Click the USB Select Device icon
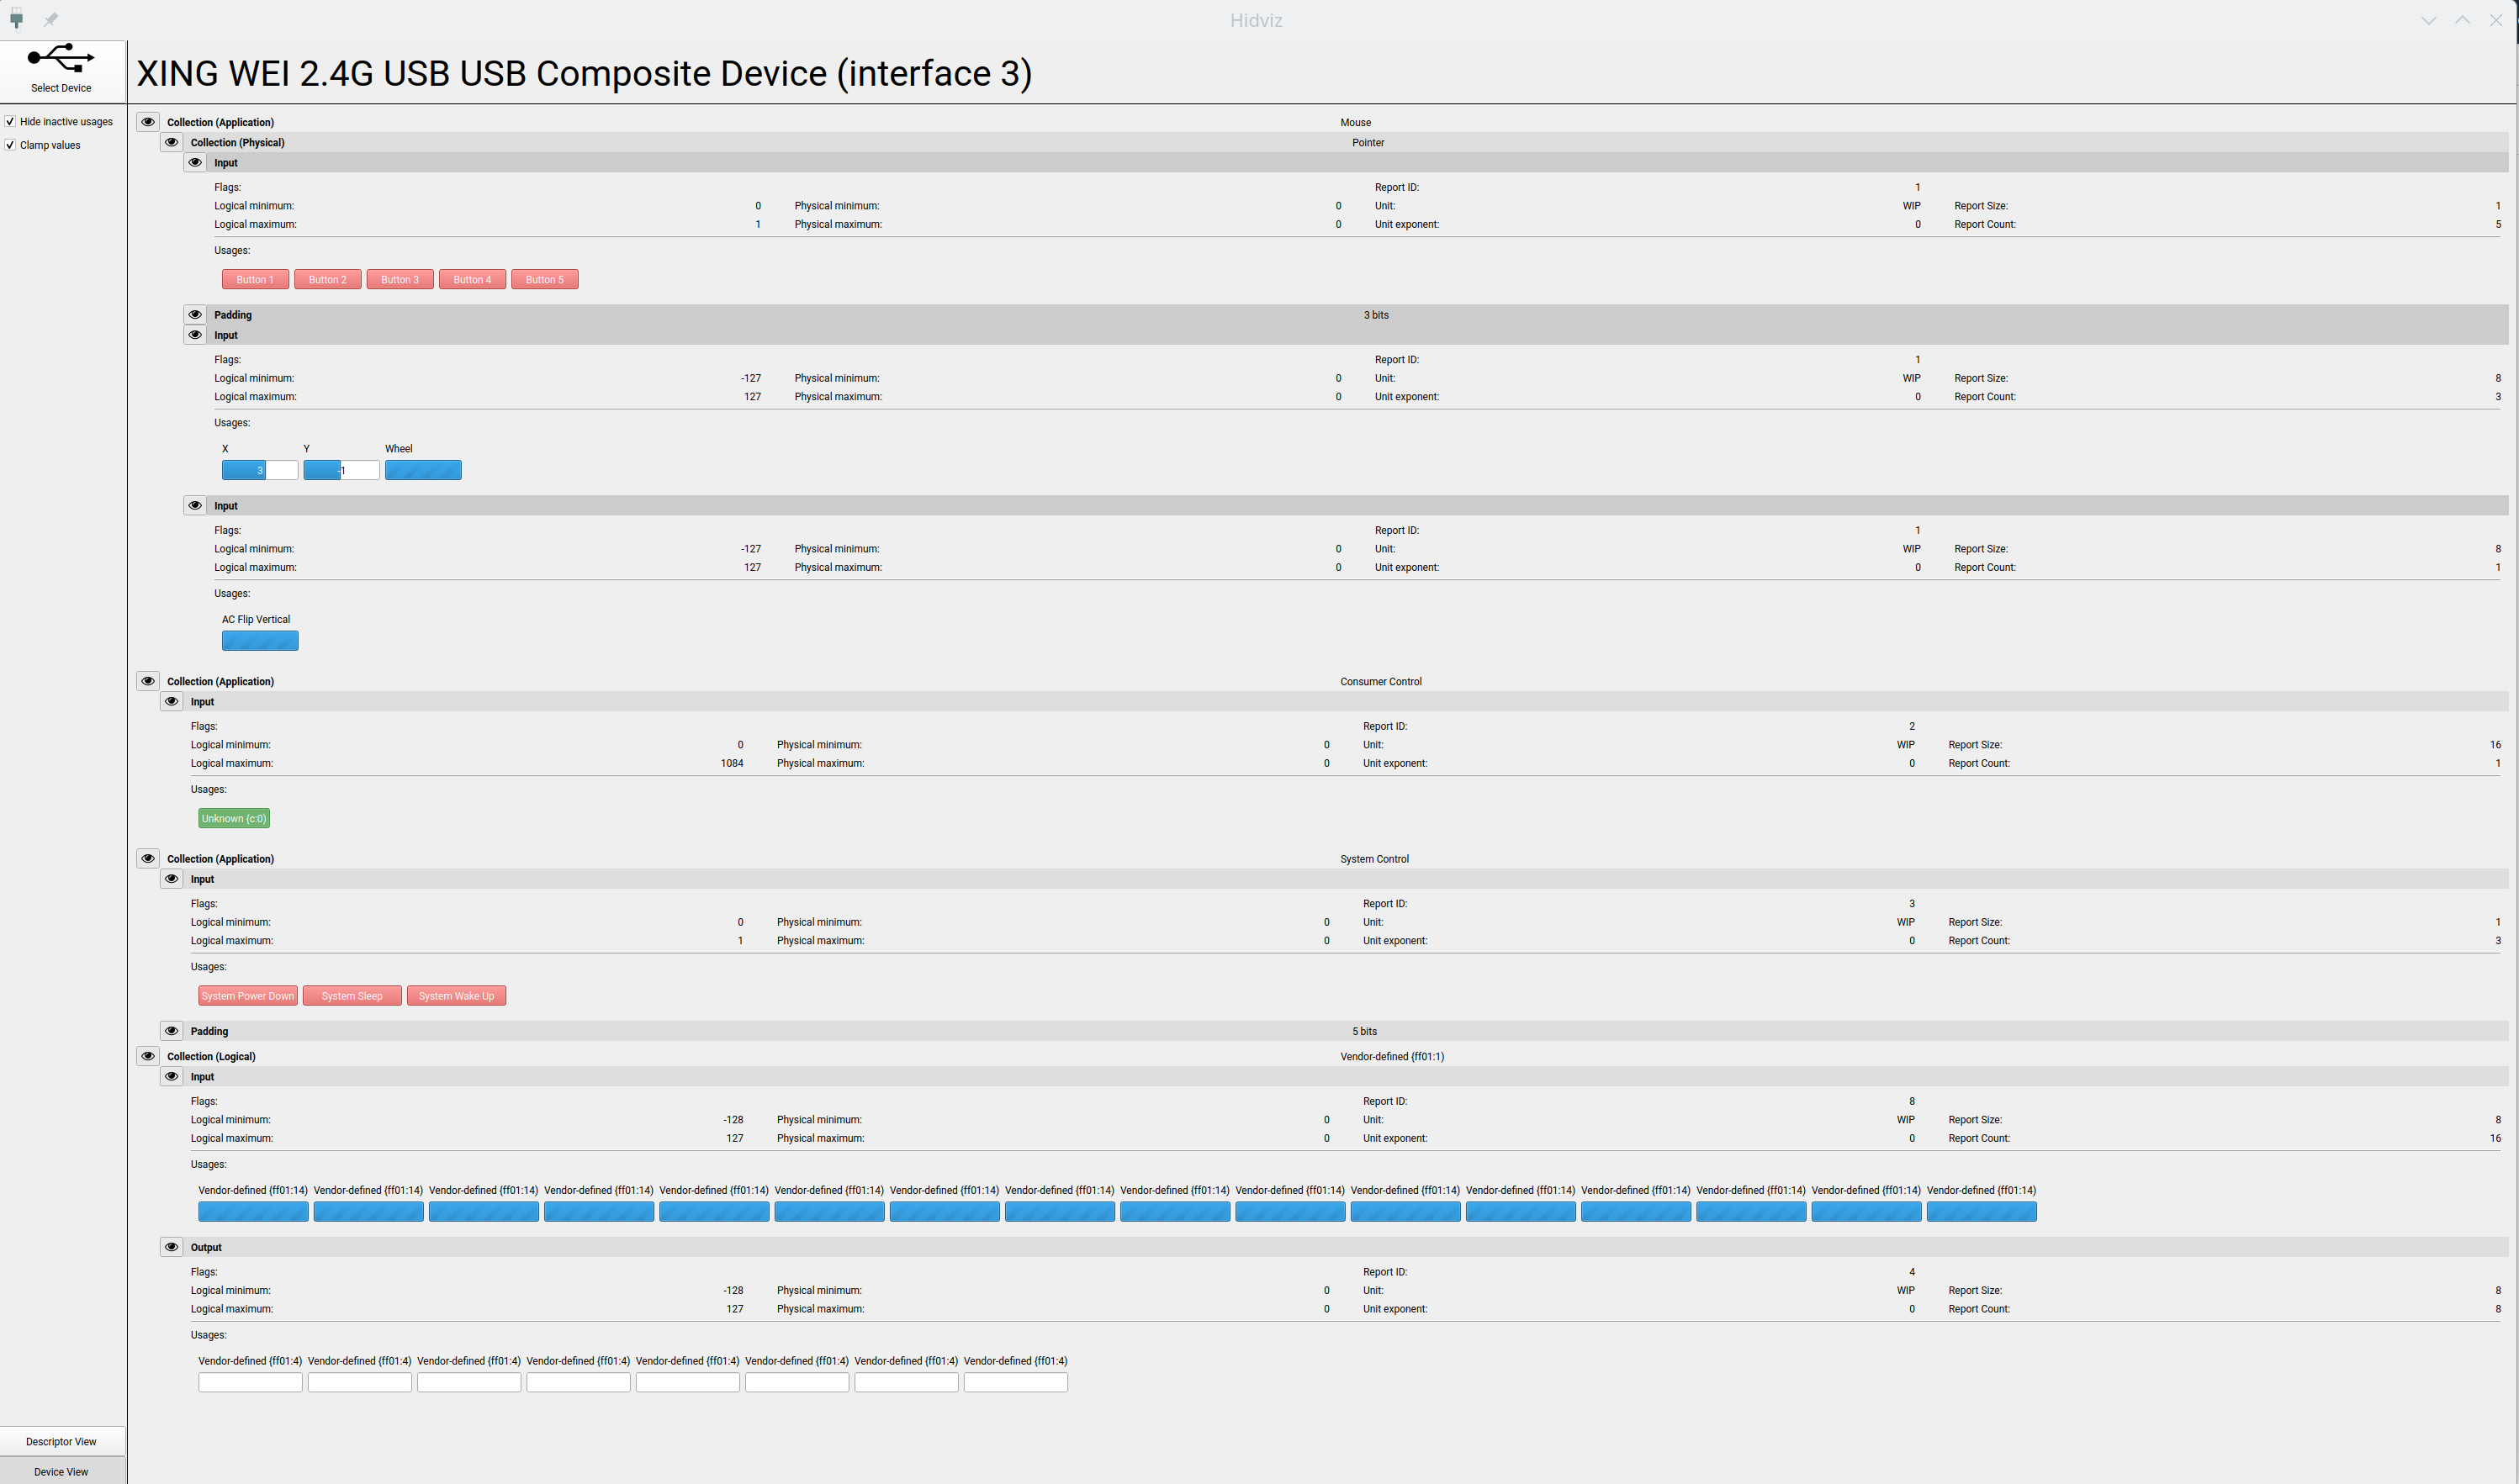2519x1484 pixels. coord(61,59)
